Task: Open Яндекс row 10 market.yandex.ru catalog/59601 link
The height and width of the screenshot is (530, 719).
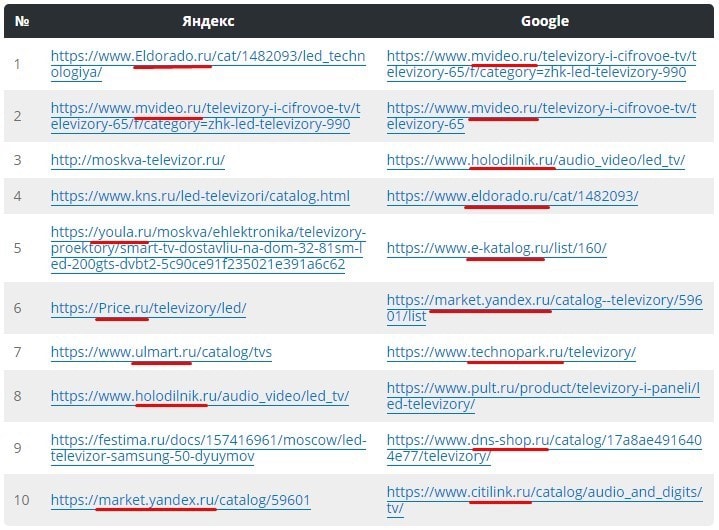Action: click(x=180, y=500)
